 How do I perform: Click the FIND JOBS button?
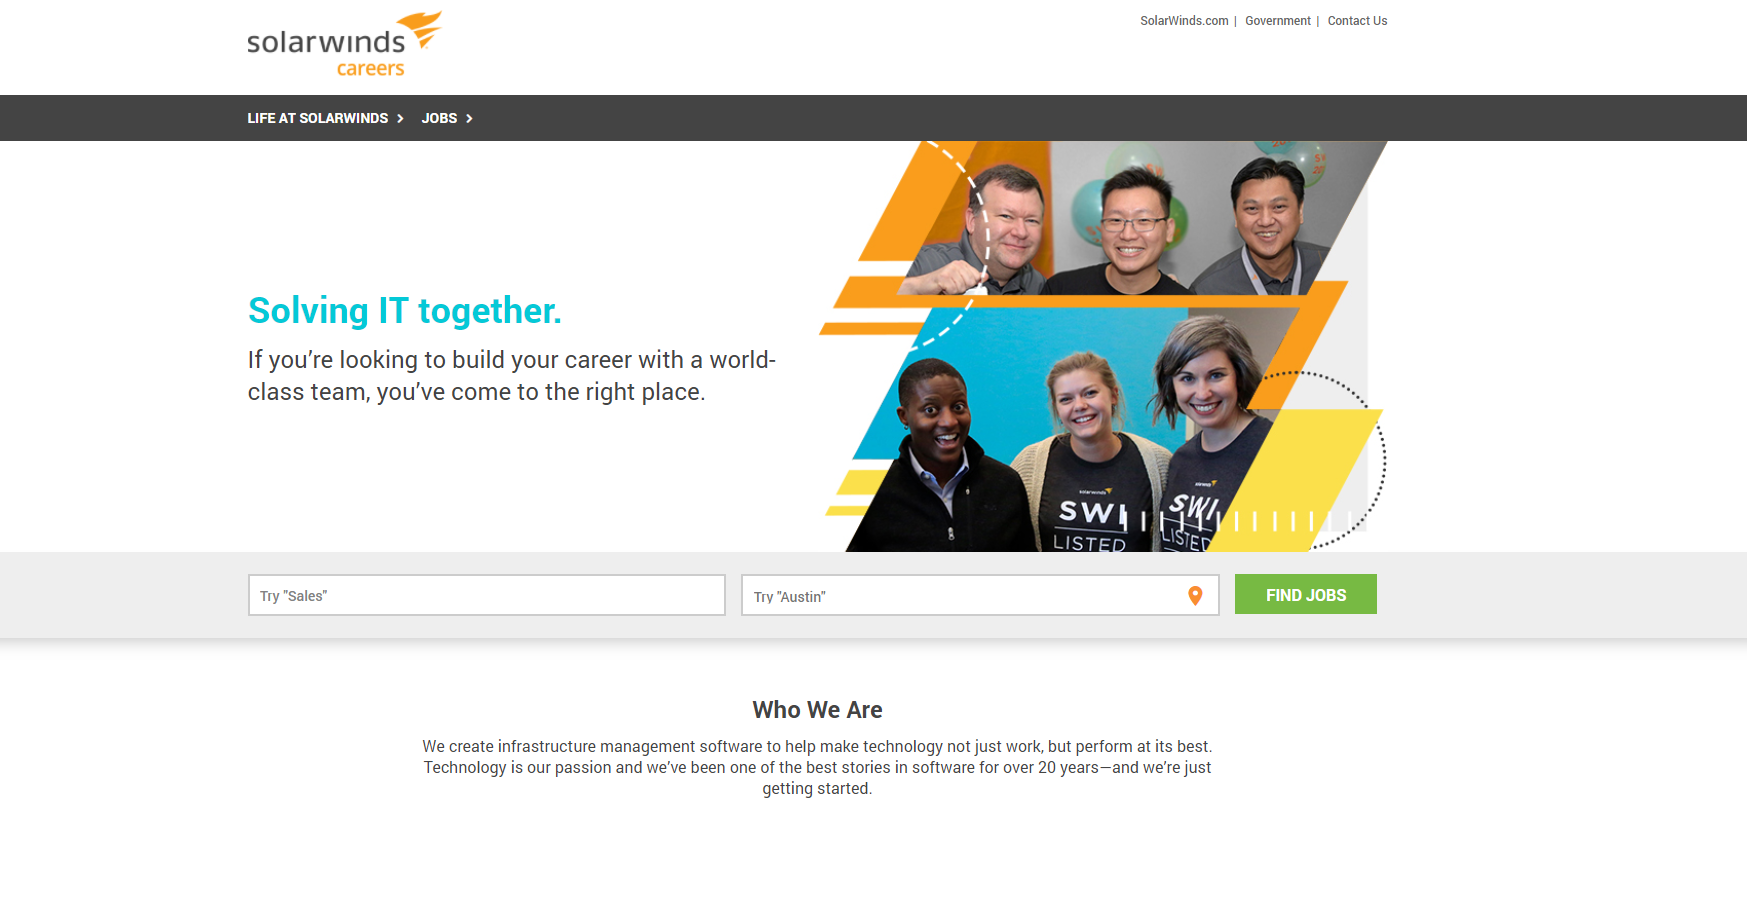[1305, 594]
